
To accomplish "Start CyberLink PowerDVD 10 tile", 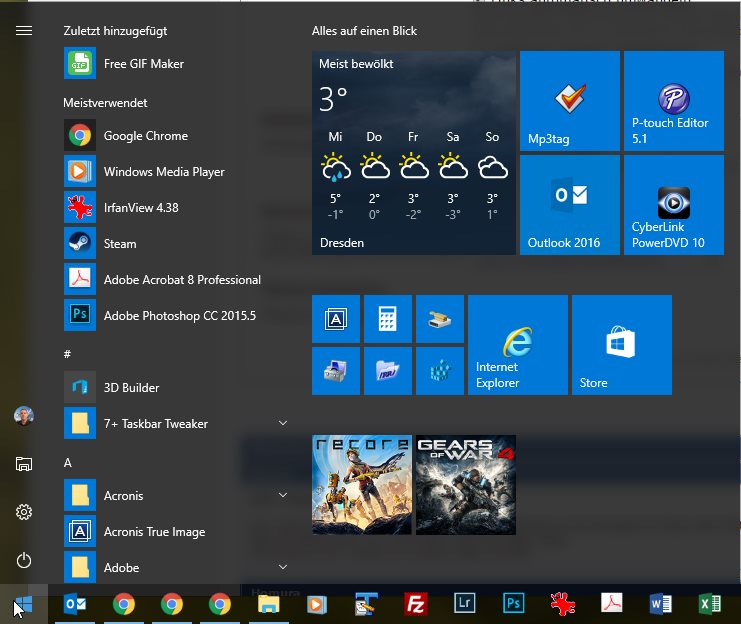I will (x=673, y=205).
